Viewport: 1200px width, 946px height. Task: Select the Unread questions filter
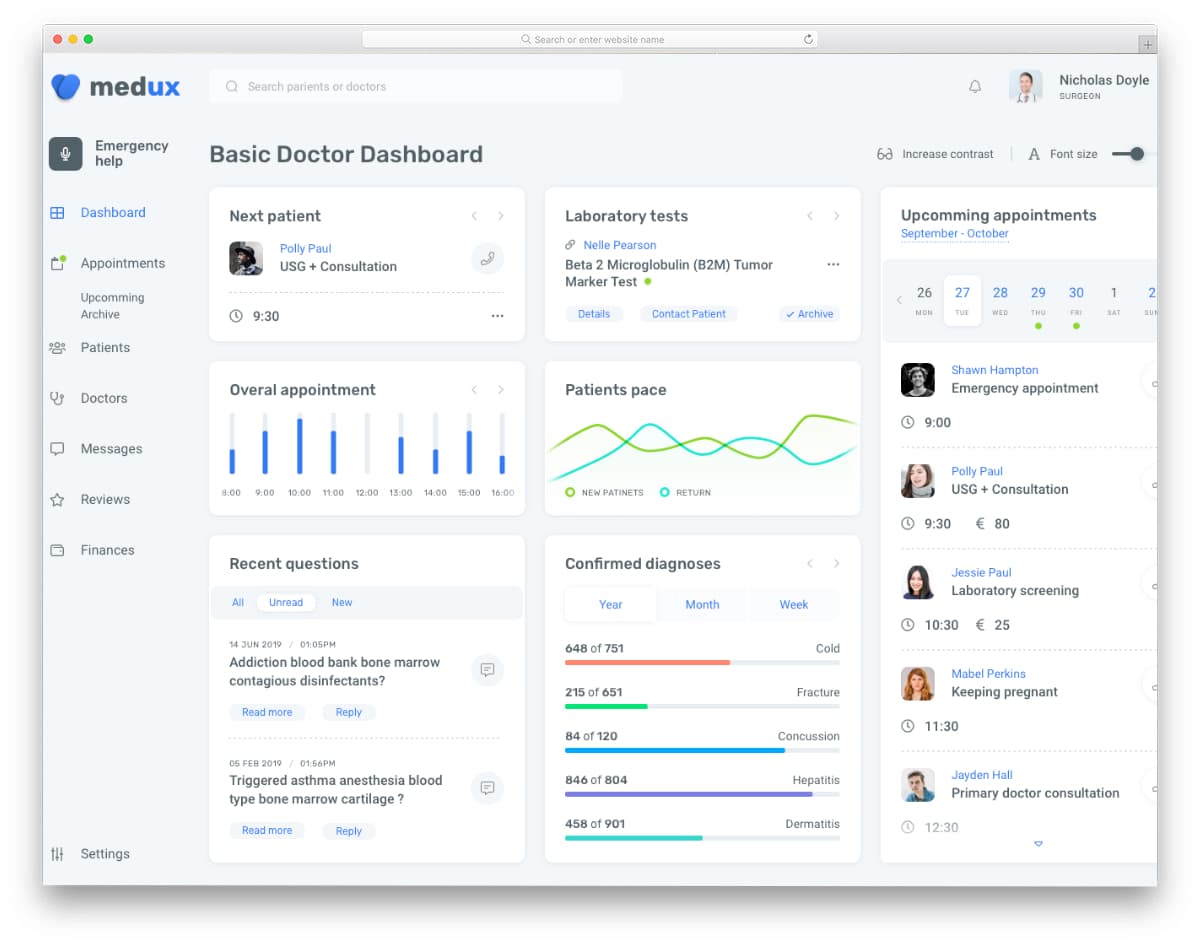[286, 602]
